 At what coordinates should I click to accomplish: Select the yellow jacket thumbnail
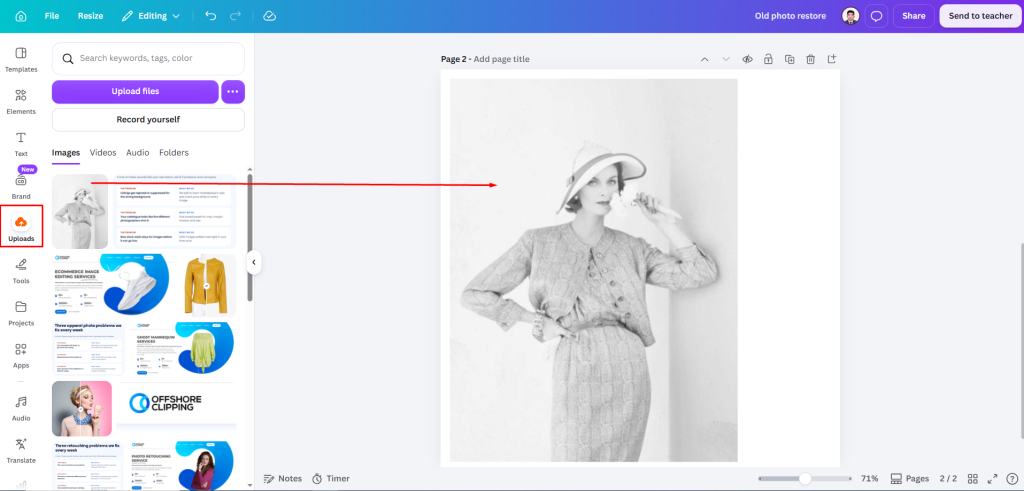(206, 285)
